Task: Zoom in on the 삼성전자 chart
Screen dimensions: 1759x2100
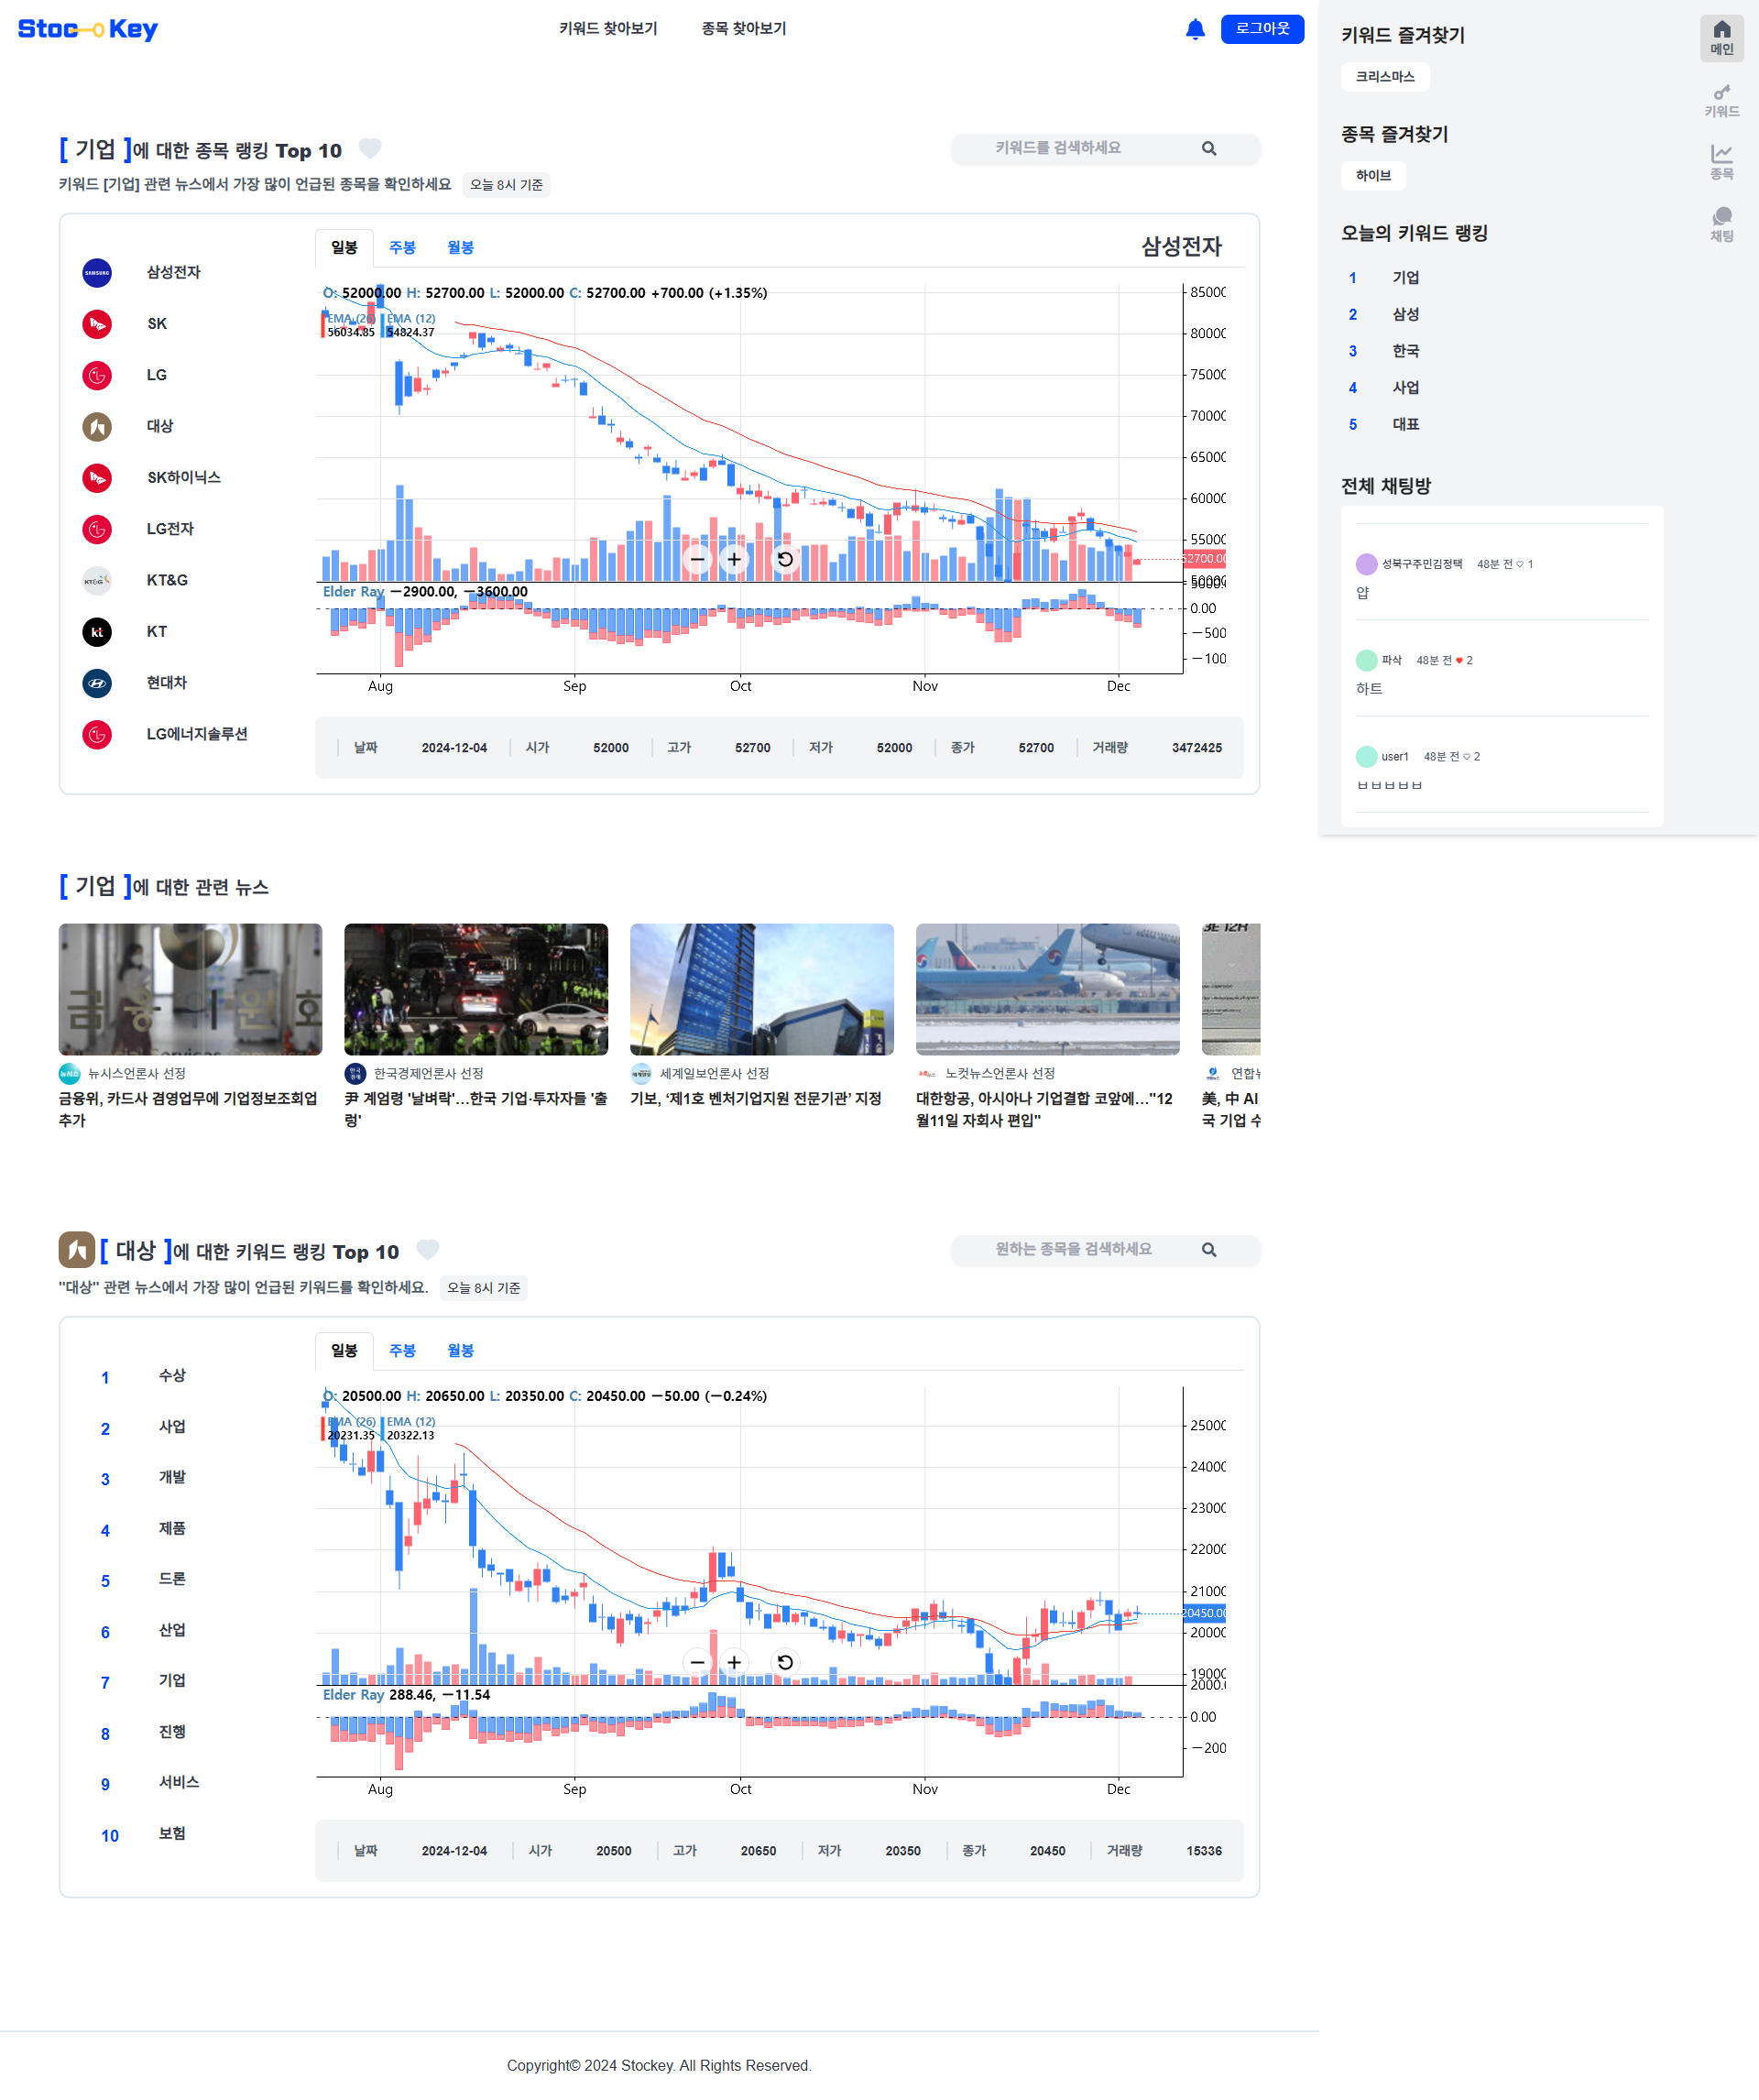Action: click(734, 559)
